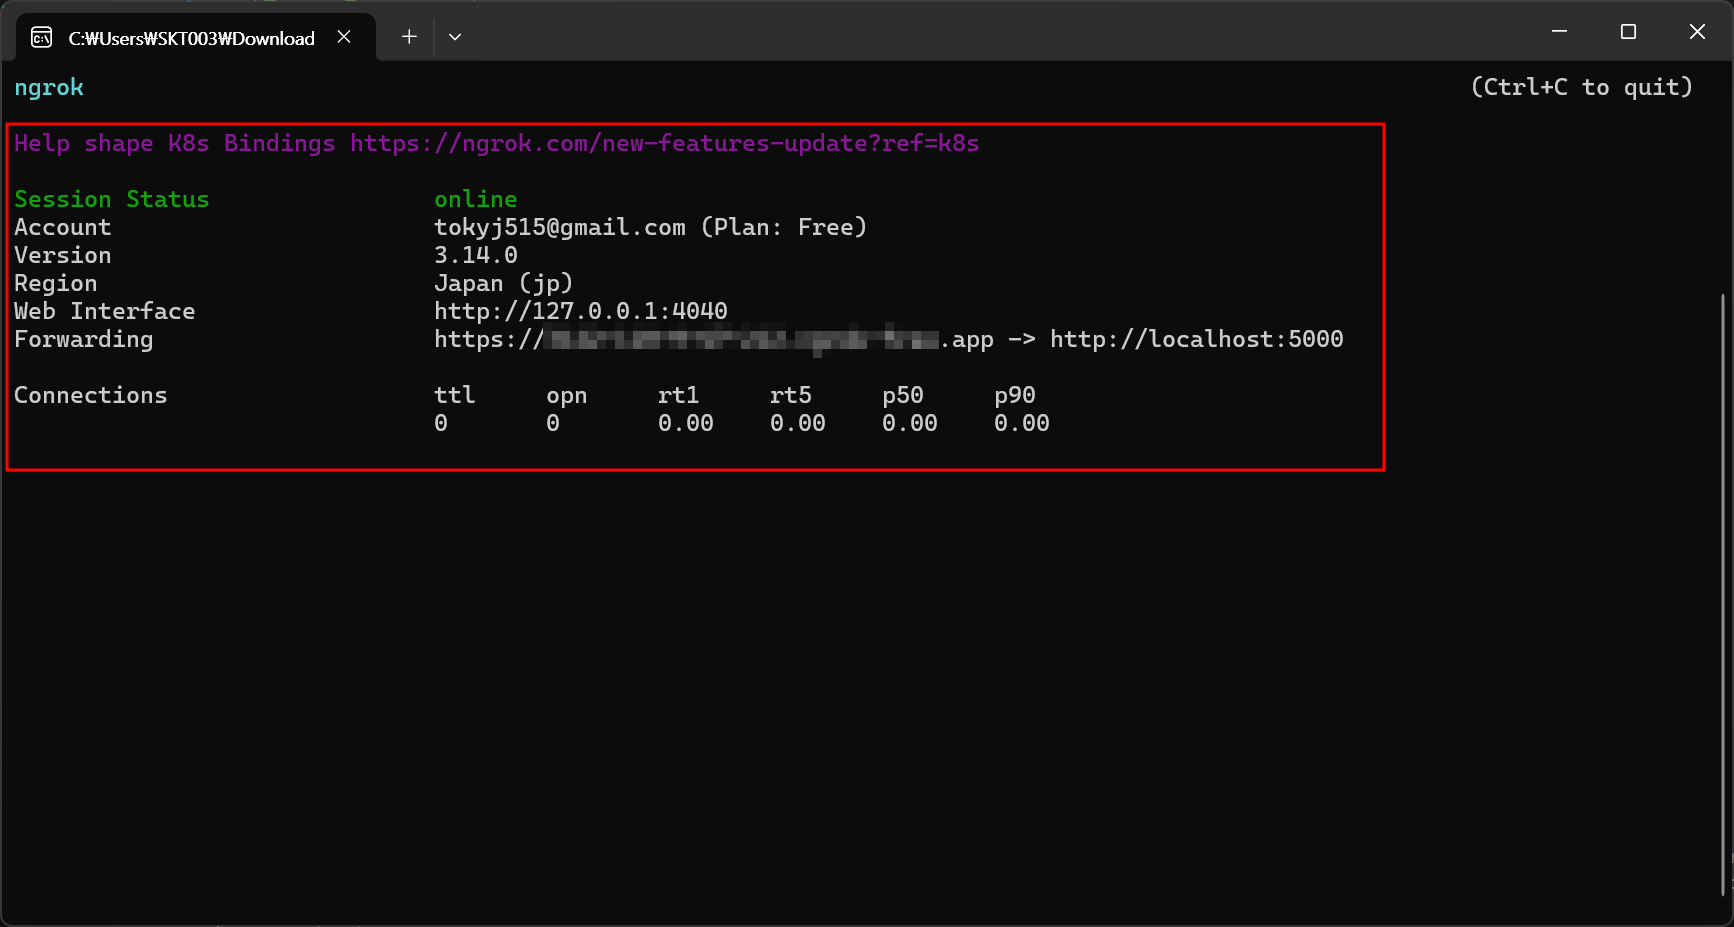Click the 0.00 value under rt5
The height and width of the screenshot is (927, 1734).
tap(798, 423)
